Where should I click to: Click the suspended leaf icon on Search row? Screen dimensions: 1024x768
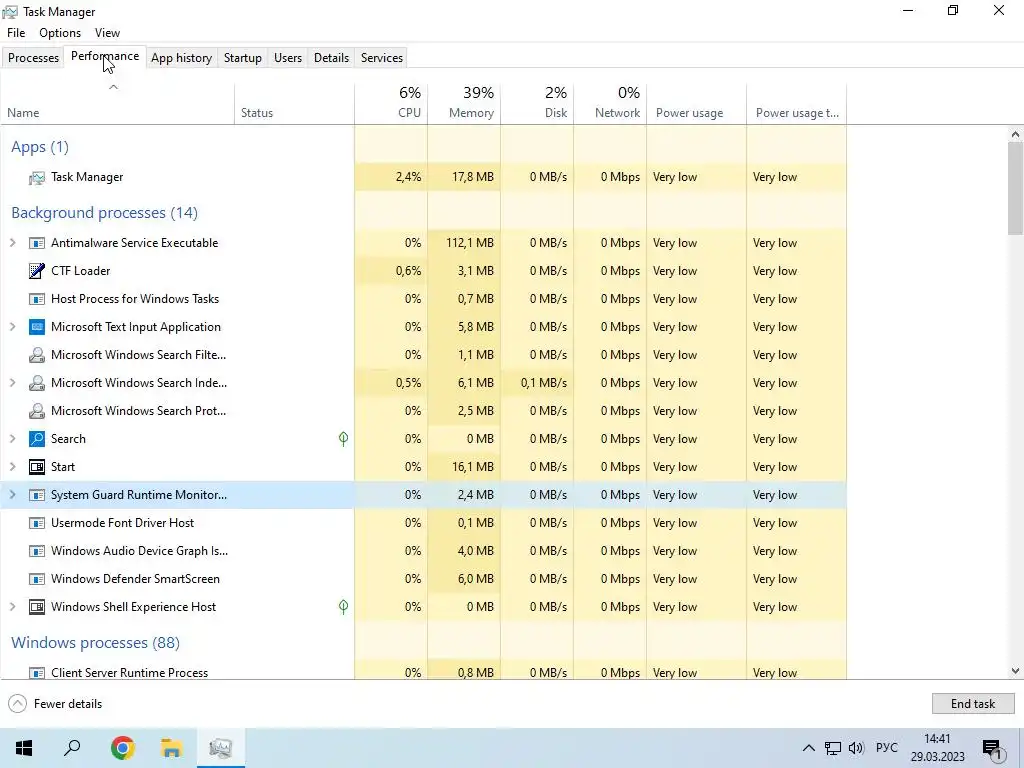point(344,439)
